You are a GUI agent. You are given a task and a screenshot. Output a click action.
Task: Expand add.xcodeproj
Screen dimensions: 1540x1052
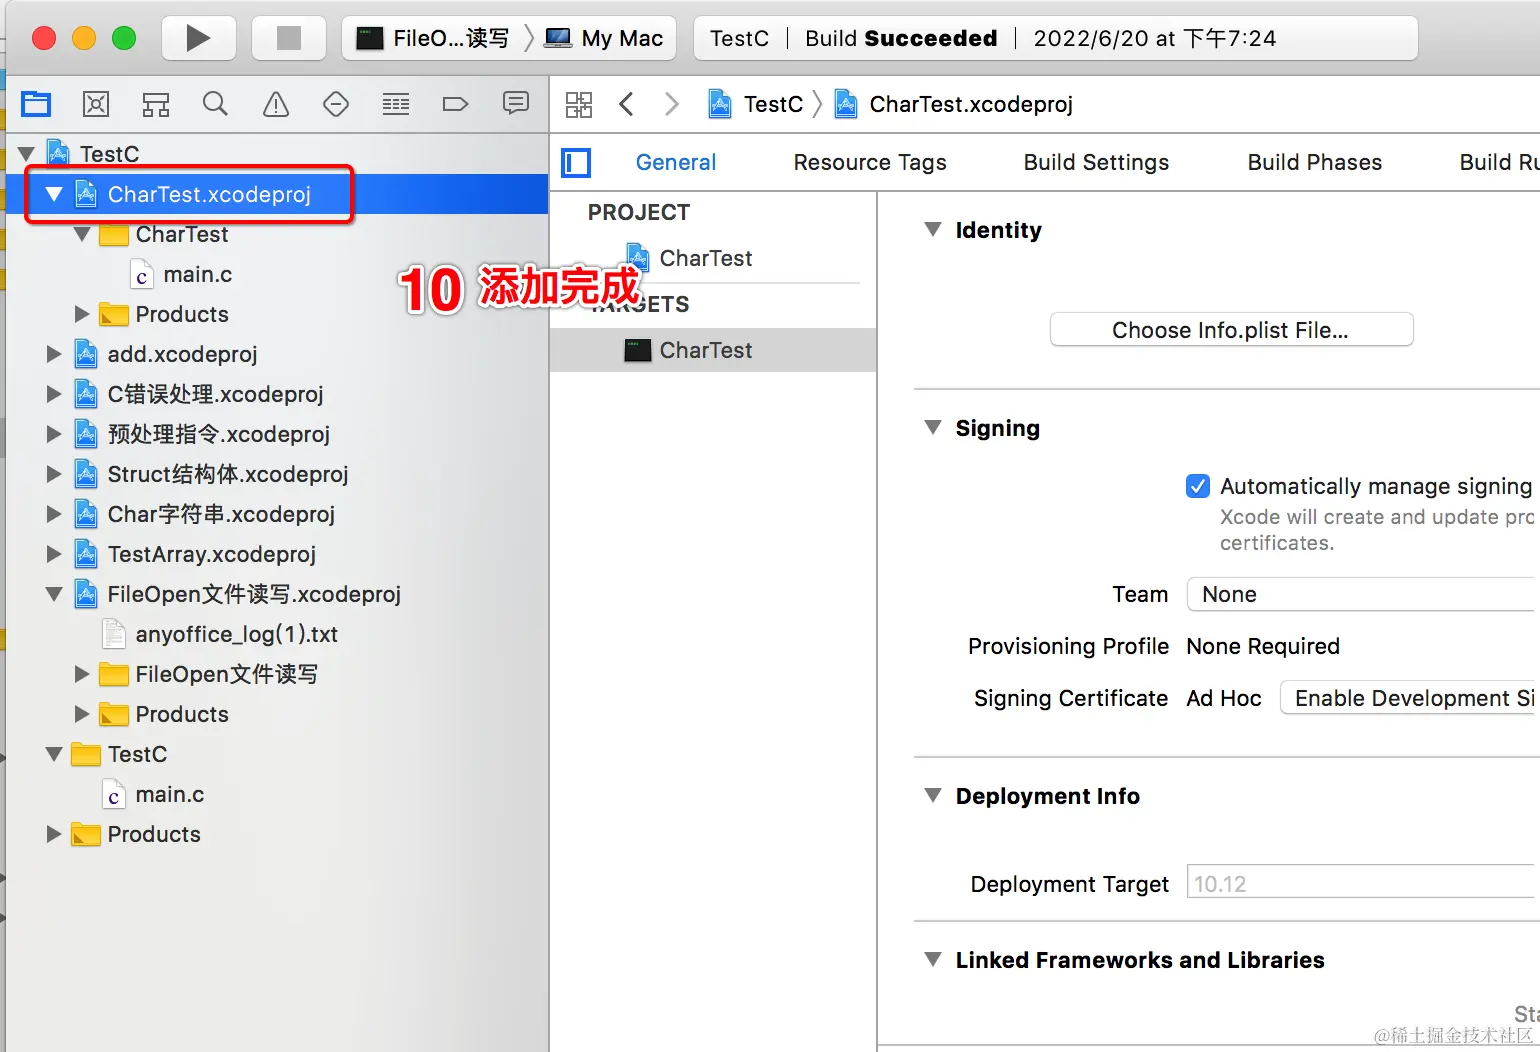coord(54,354)
